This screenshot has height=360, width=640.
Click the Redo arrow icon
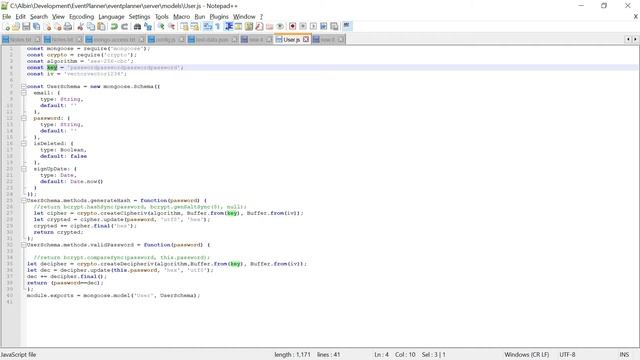click(x=124, y=27)
